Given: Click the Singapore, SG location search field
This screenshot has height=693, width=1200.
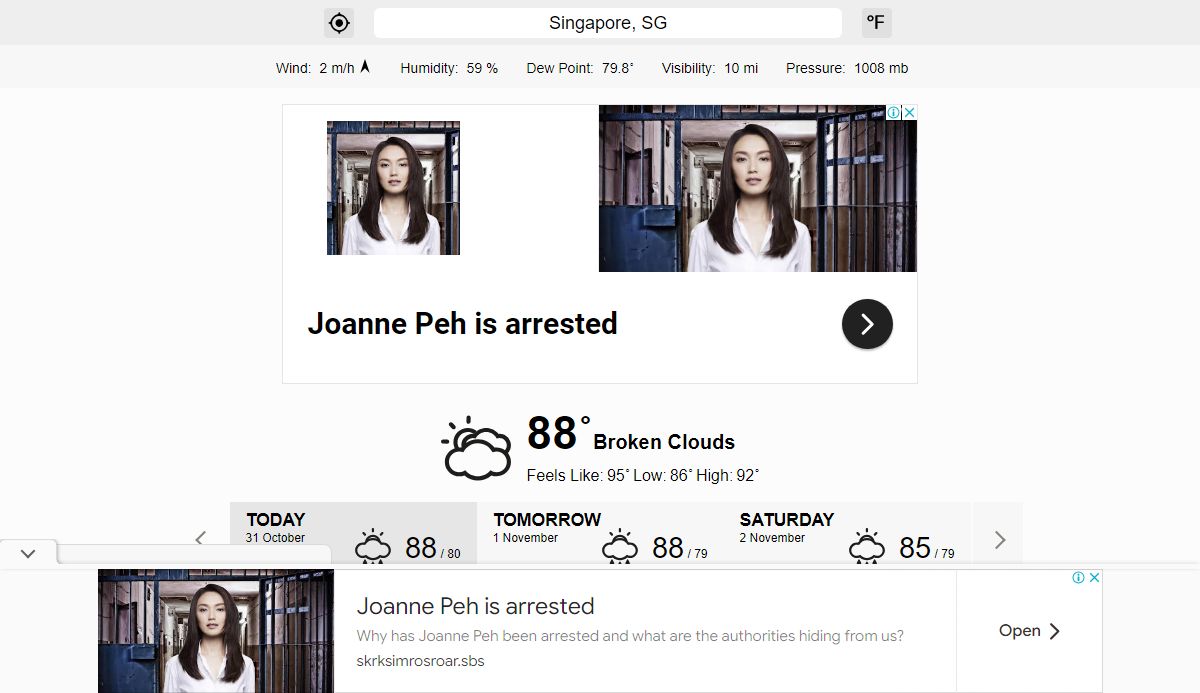Looking at the screenshot, I should click(x=608, y=23).
